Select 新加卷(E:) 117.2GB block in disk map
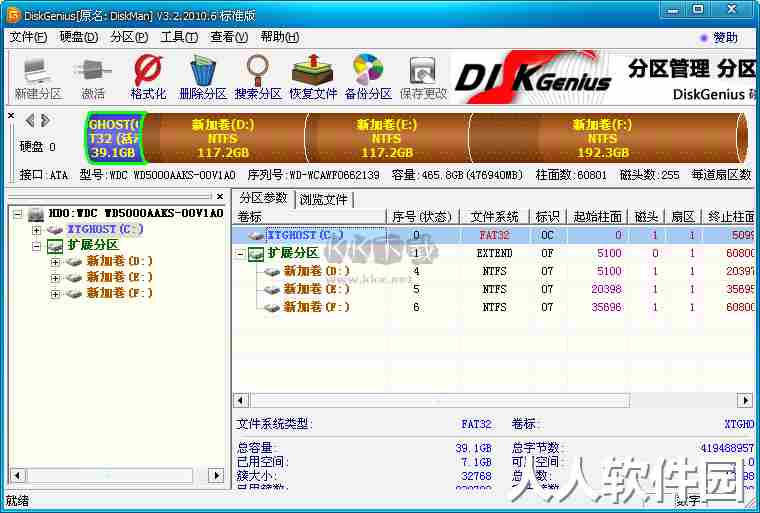Viewport: 760px width, 513px height. [x=387, y=139]
